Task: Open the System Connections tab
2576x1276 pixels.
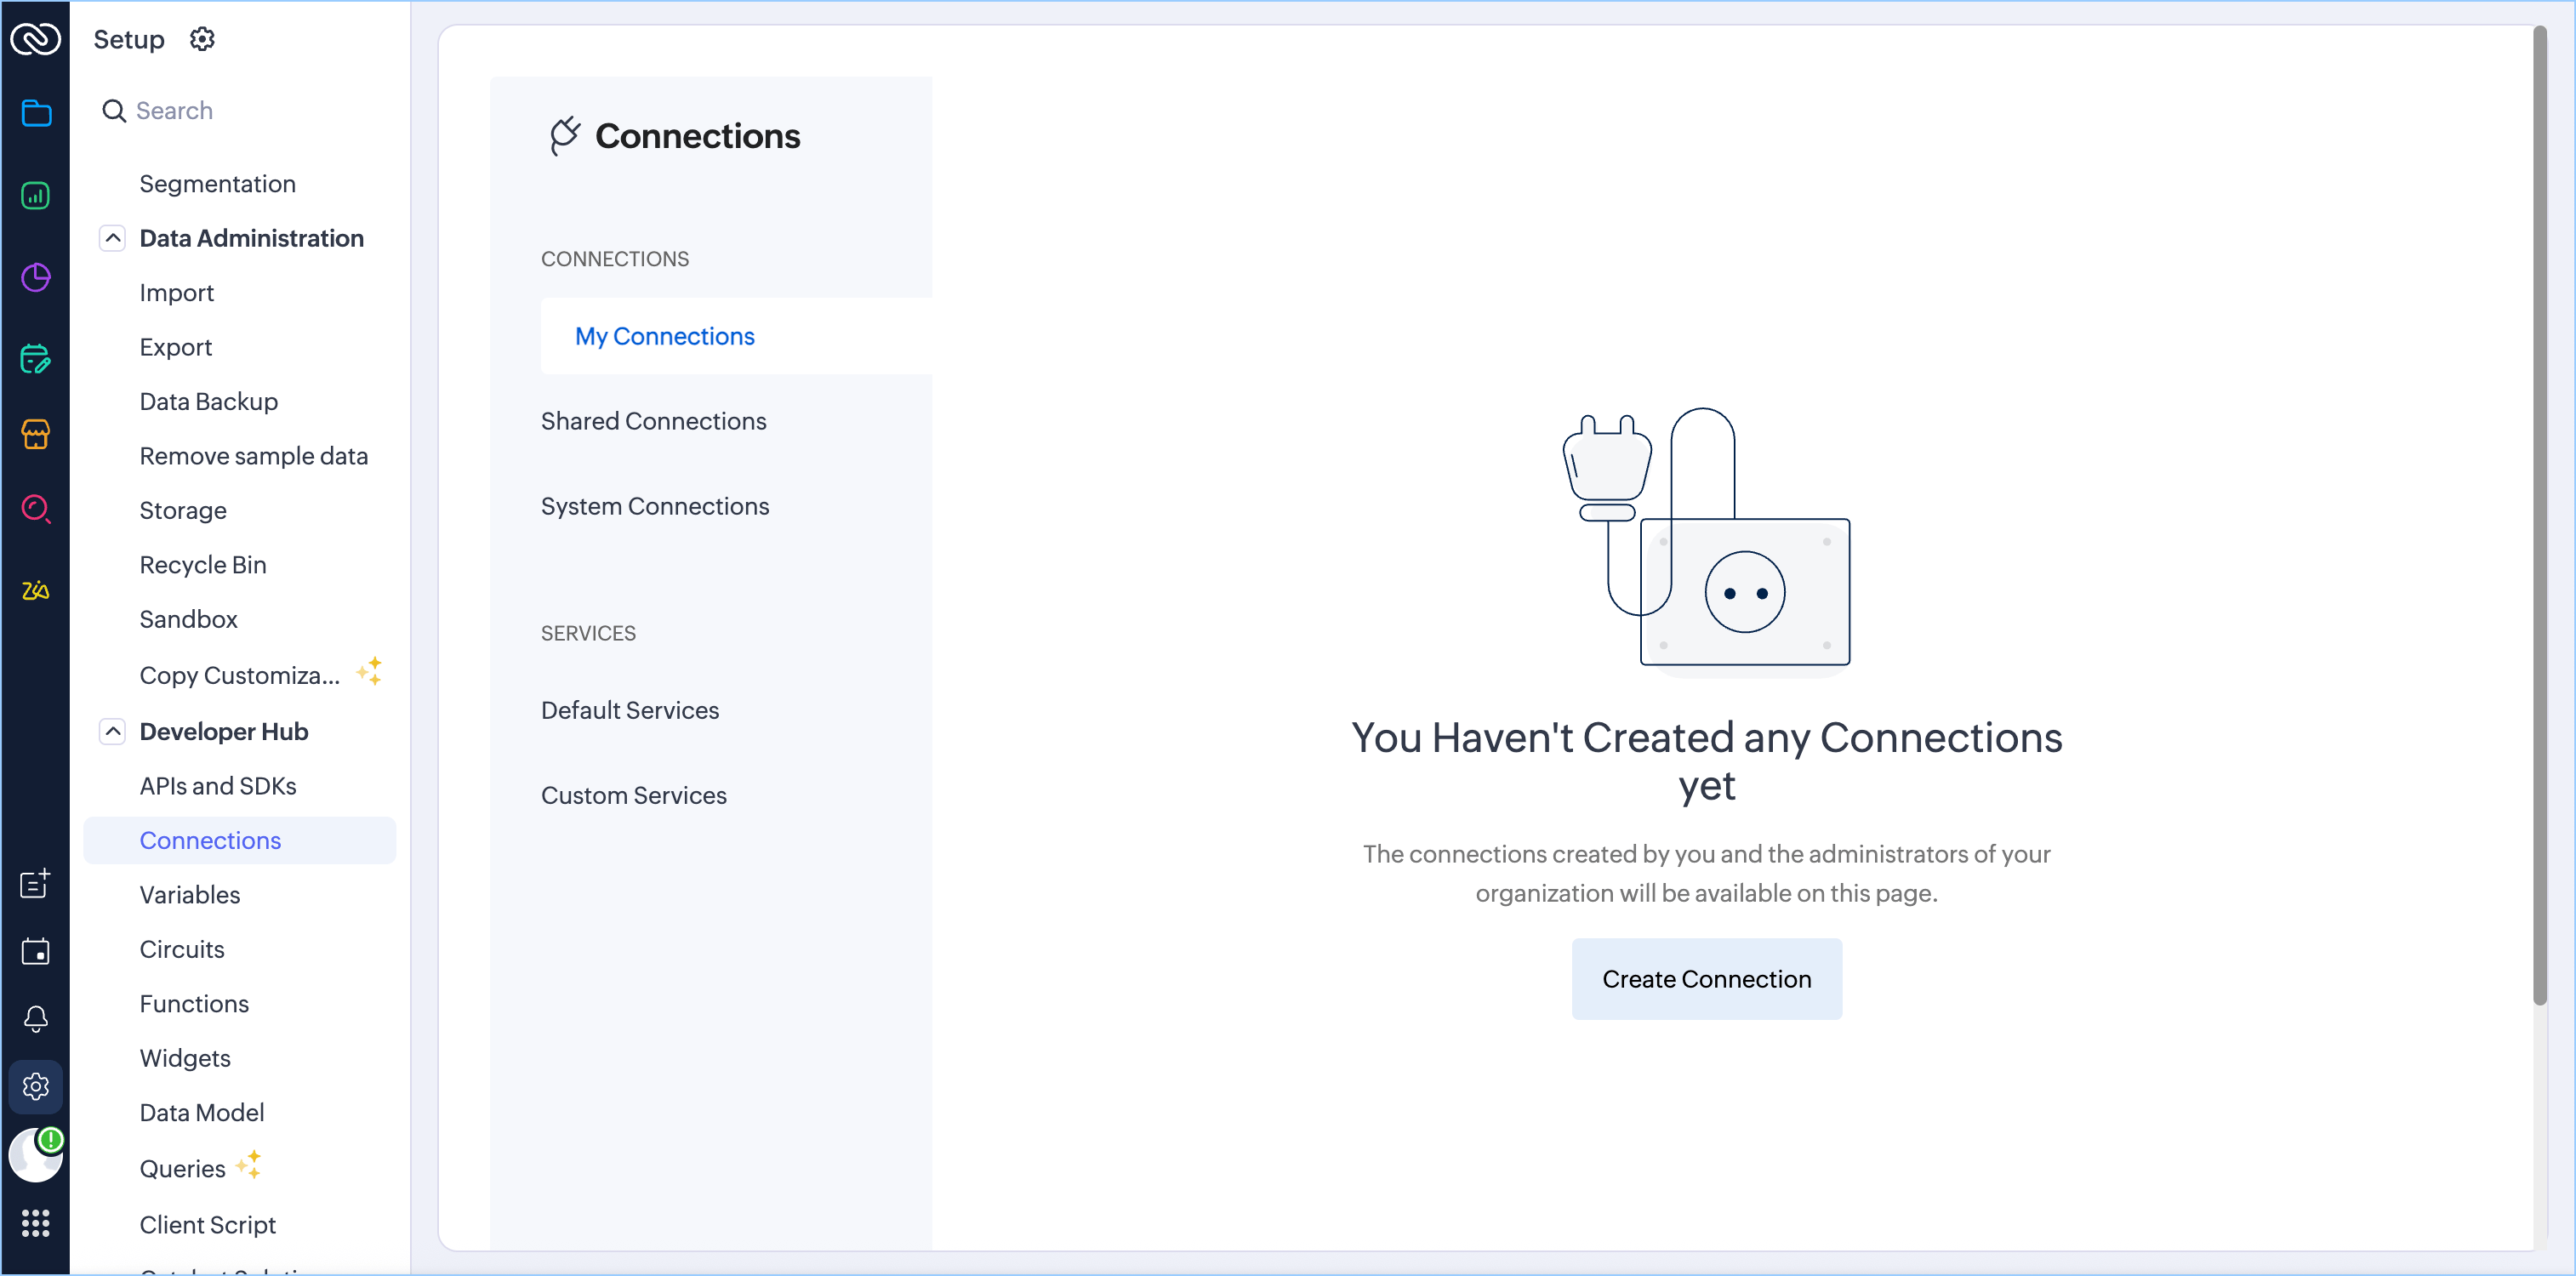Action: [x=655, y=506]
